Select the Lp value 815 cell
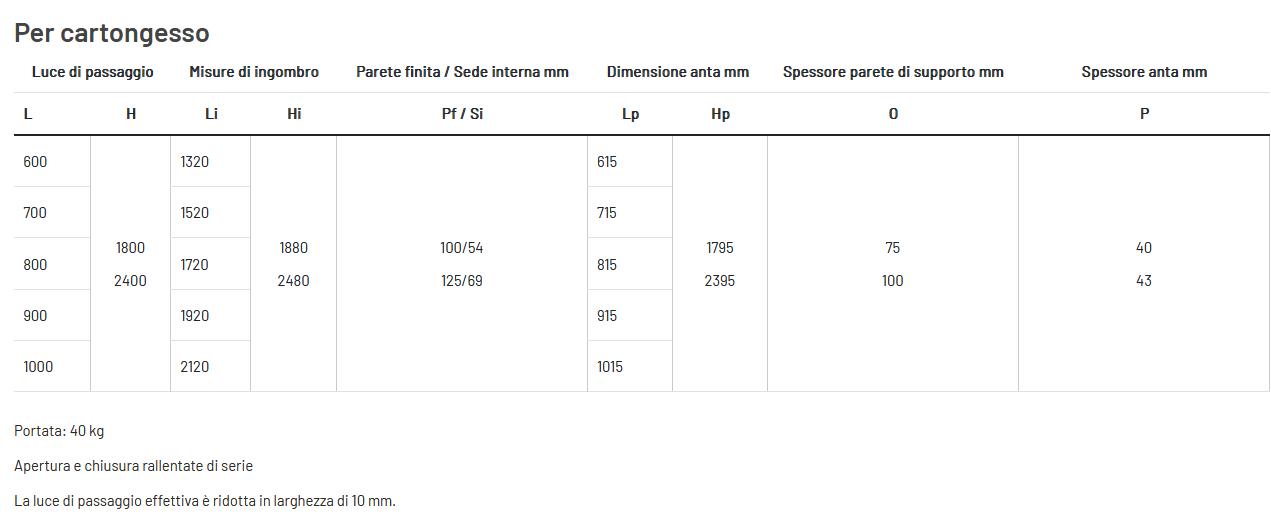1271x519 pixels. point(630,264)
